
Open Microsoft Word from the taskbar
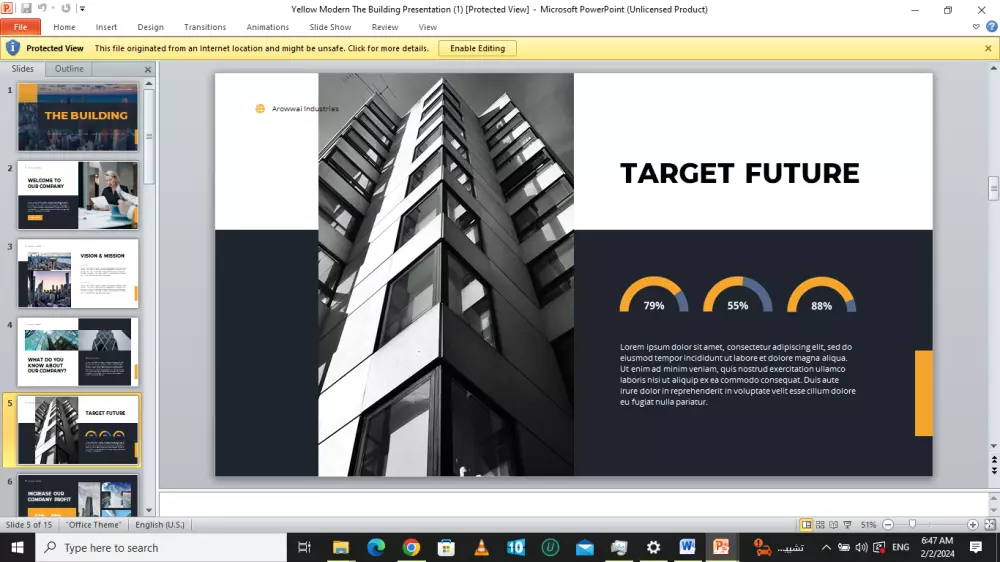point(687,547)
